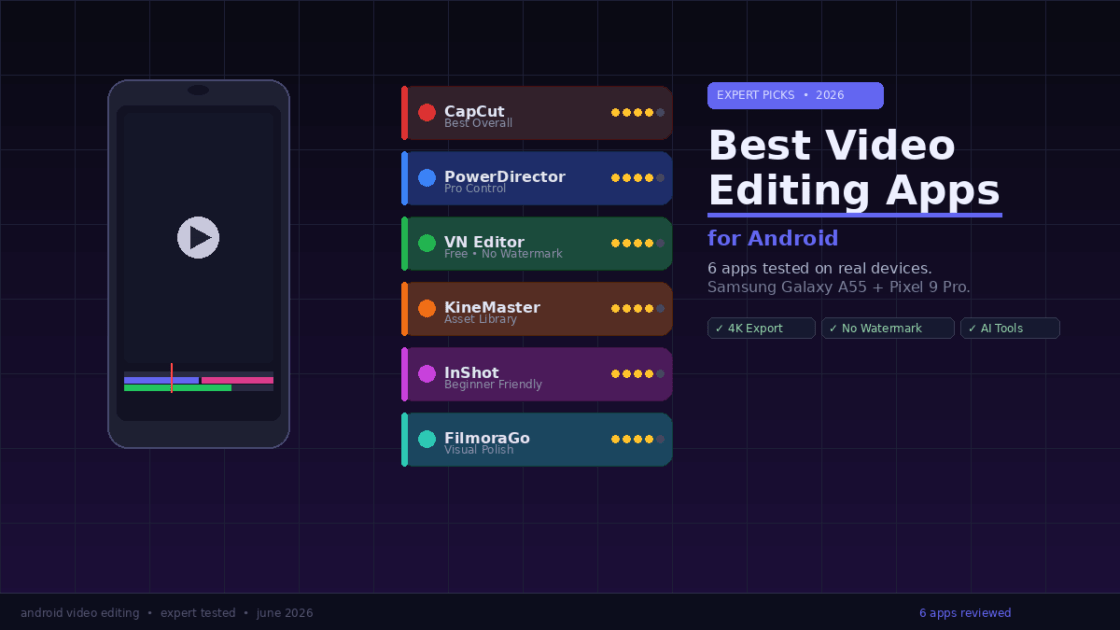Select the KineMaster rating dots

coord(637,309)
